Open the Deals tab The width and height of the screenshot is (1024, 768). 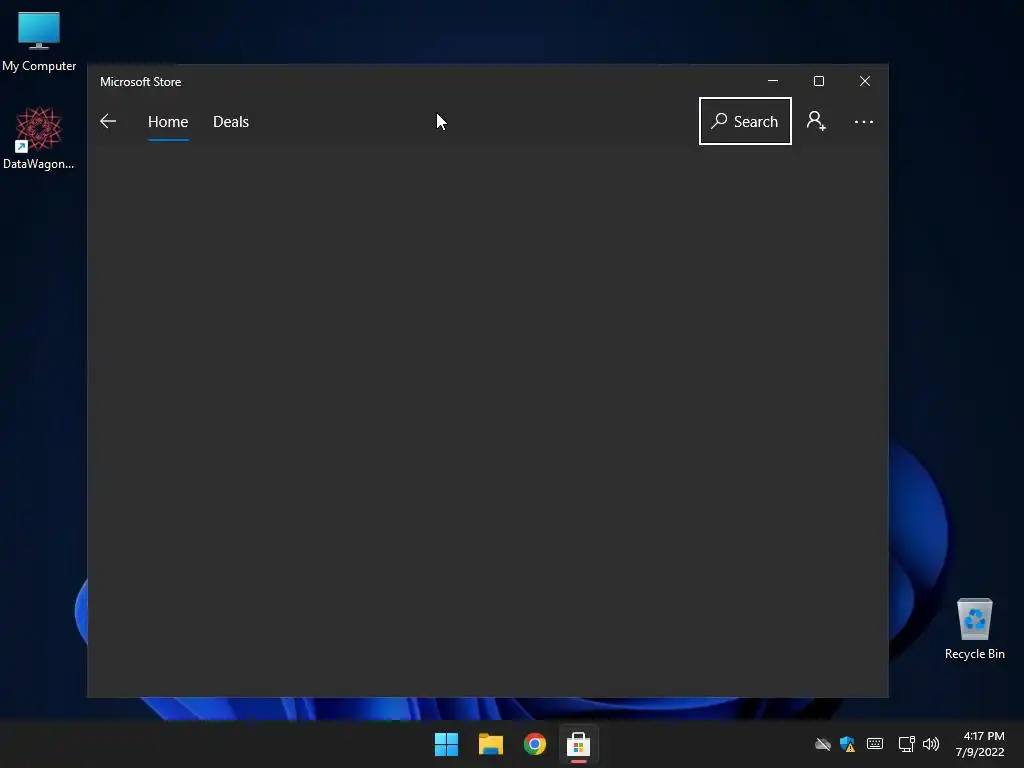click(231, 122)
